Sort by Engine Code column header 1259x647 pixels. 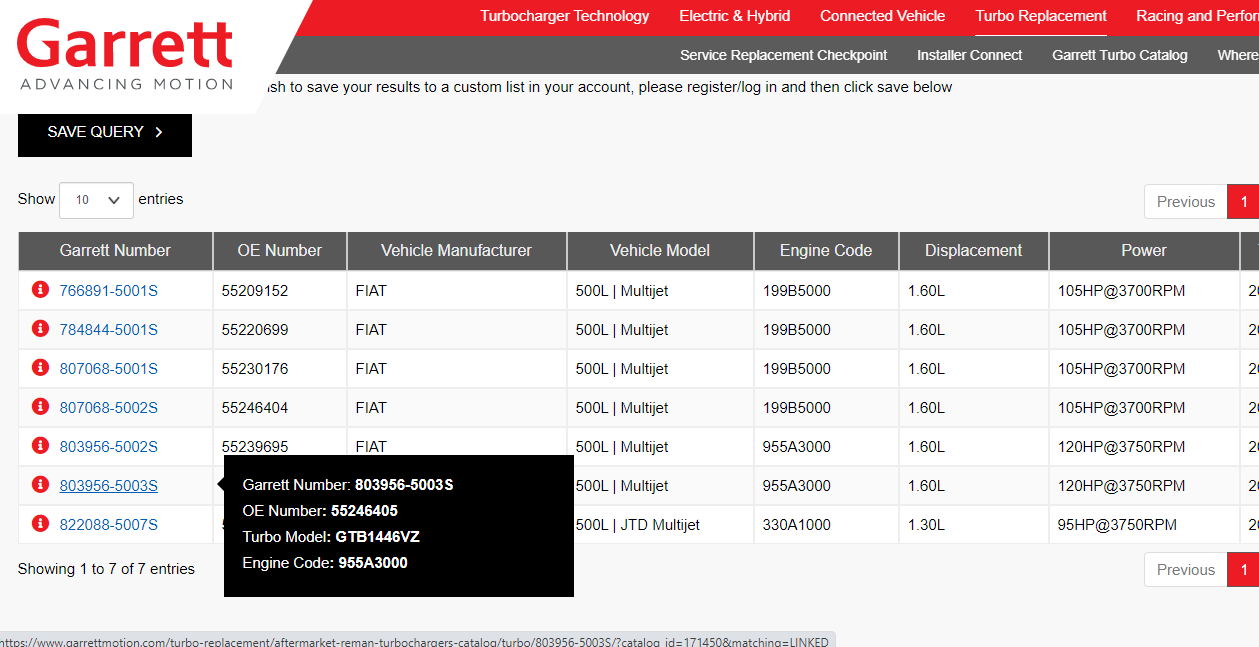pyautogui.click(x=826, y=251)
